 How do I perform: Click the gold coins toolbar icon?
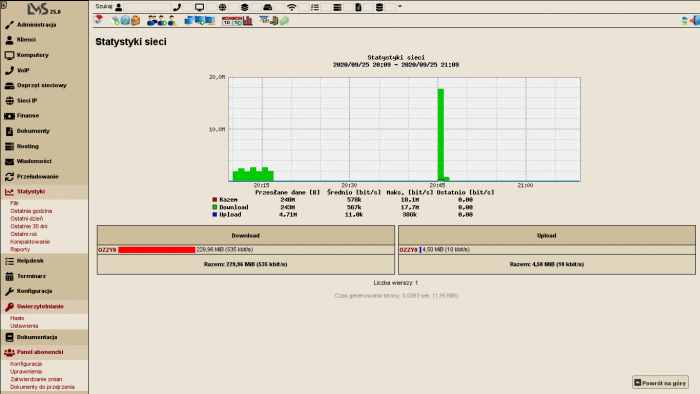(274, 21)
